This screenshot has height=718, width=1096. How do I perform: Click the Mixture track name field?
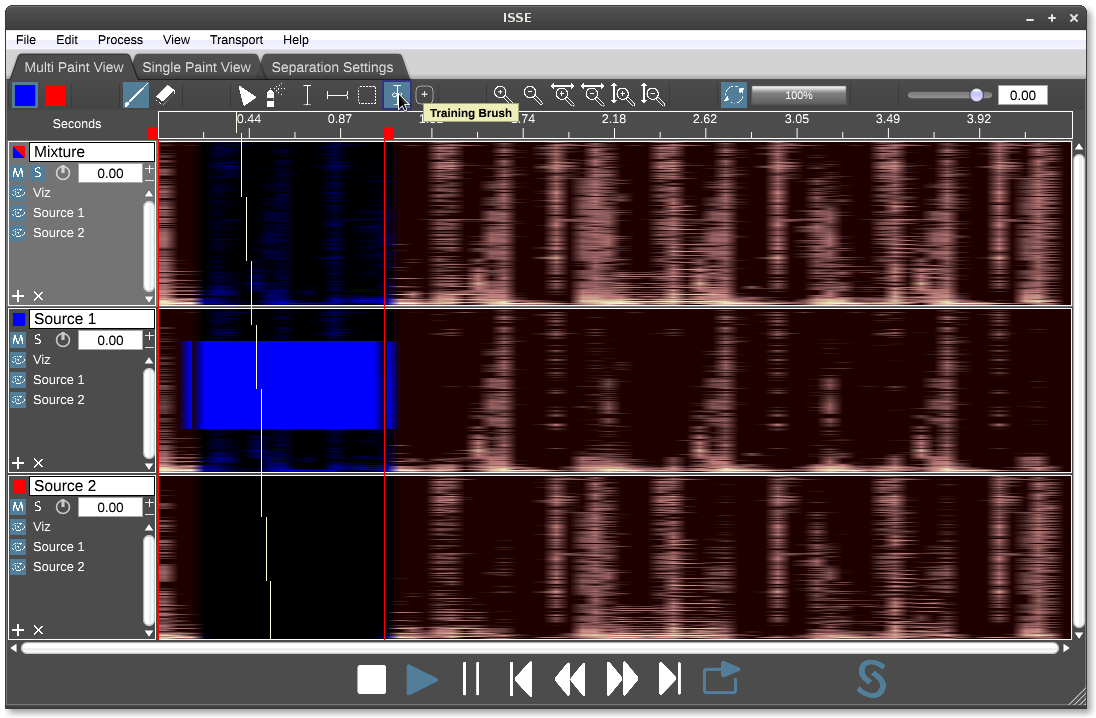(x=92, y=152)
